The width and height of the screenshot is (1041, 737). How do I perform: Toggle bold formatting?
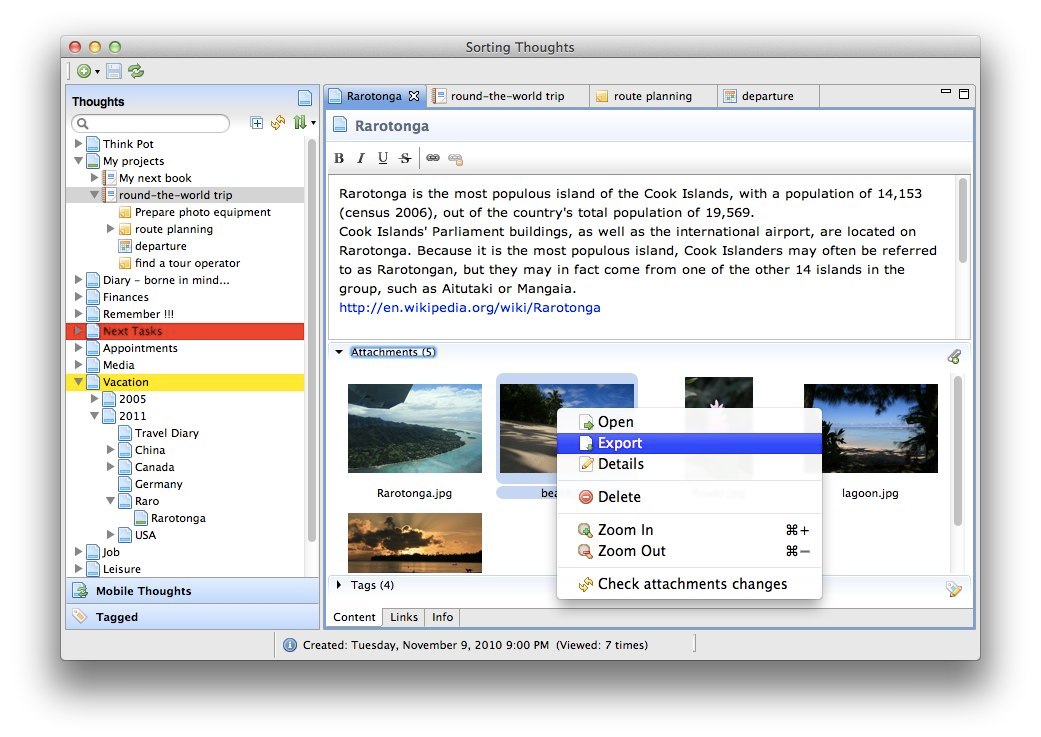pyautogui.click(x=339, y=158)
